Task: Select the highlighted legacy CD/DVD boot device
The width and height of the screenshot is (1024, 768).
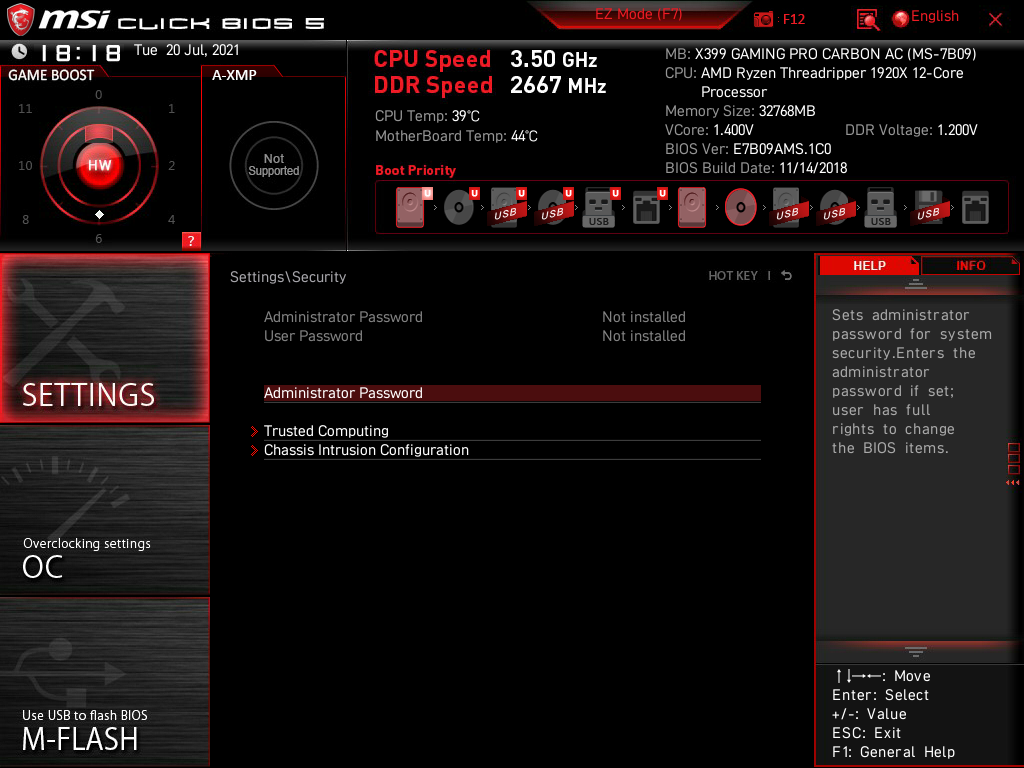Action: (x=741, y=207)
